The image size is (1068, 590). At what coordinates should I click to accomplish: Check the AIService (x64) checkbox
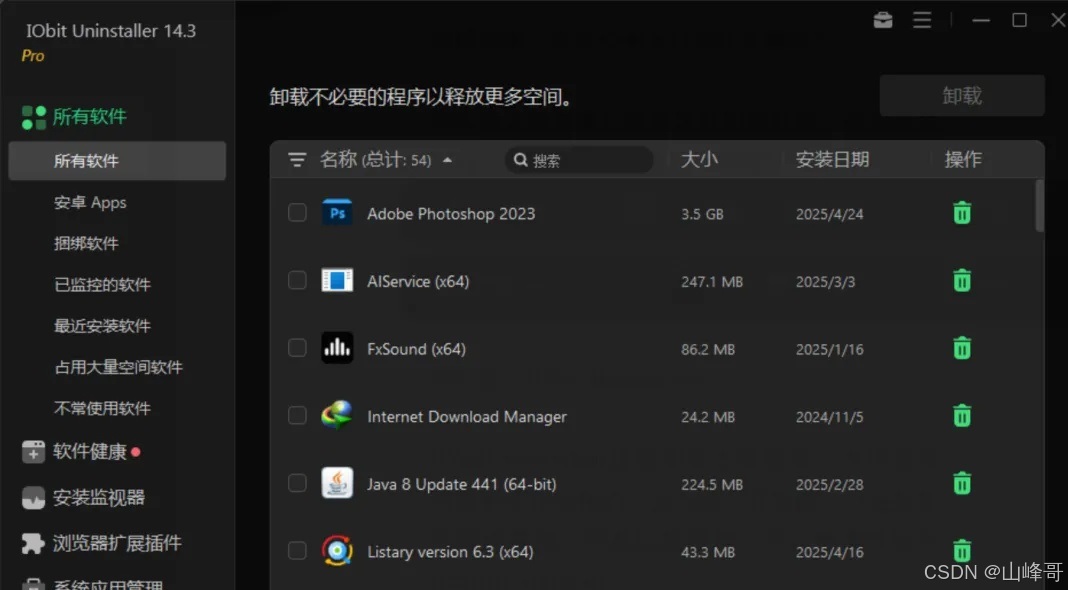point(297,280)
